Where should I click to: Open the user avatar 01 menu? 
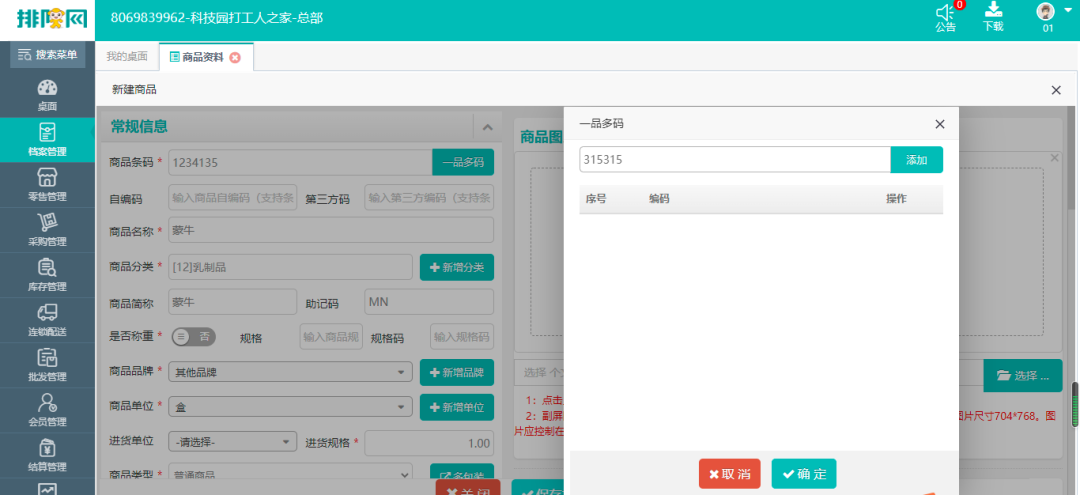1046,12
